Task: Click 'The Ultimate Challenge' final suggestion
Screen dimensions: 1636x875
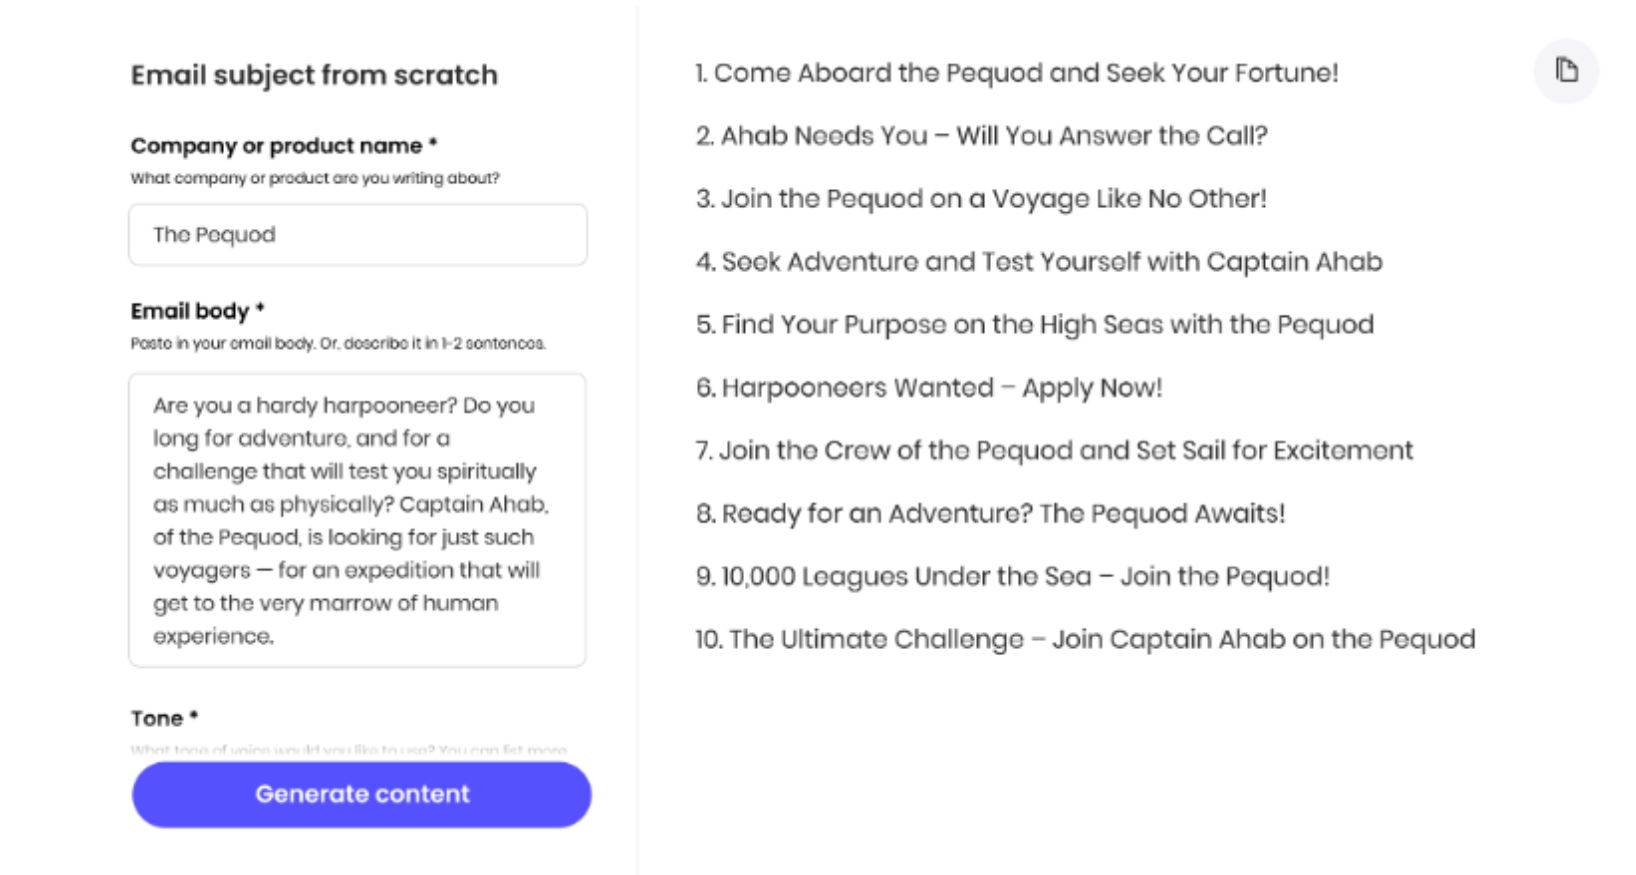Action: tap(1087, 639)
